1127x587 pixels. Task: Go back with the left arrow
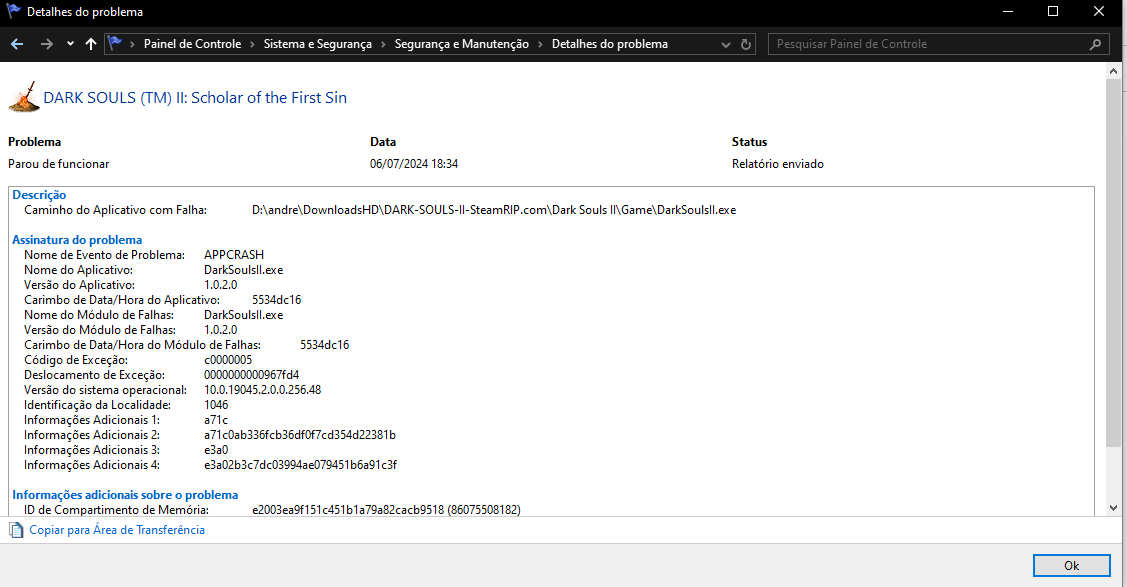17,44
